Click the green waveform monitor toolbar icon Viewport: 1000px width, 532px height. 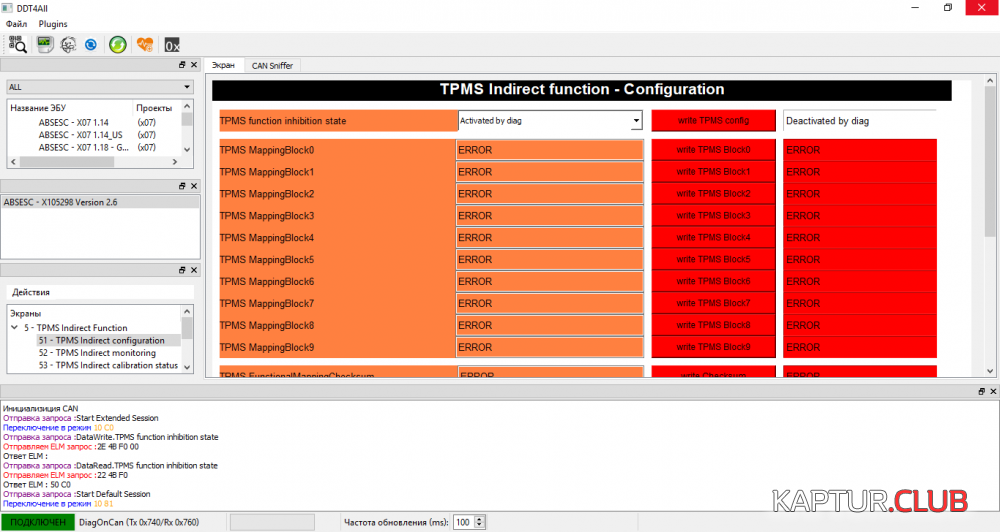(x=44, y=44)
